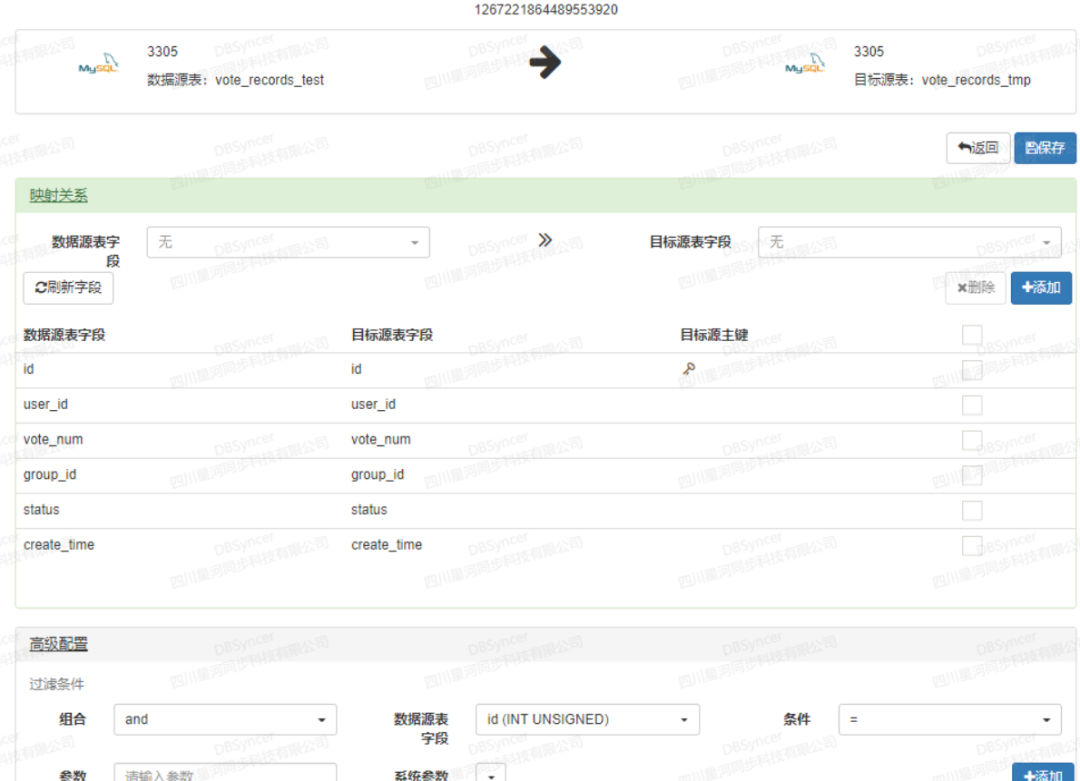Click the target table name vote_records_tmp
This screenshot has width=1080, height=781.
click(x=976, y=80)
